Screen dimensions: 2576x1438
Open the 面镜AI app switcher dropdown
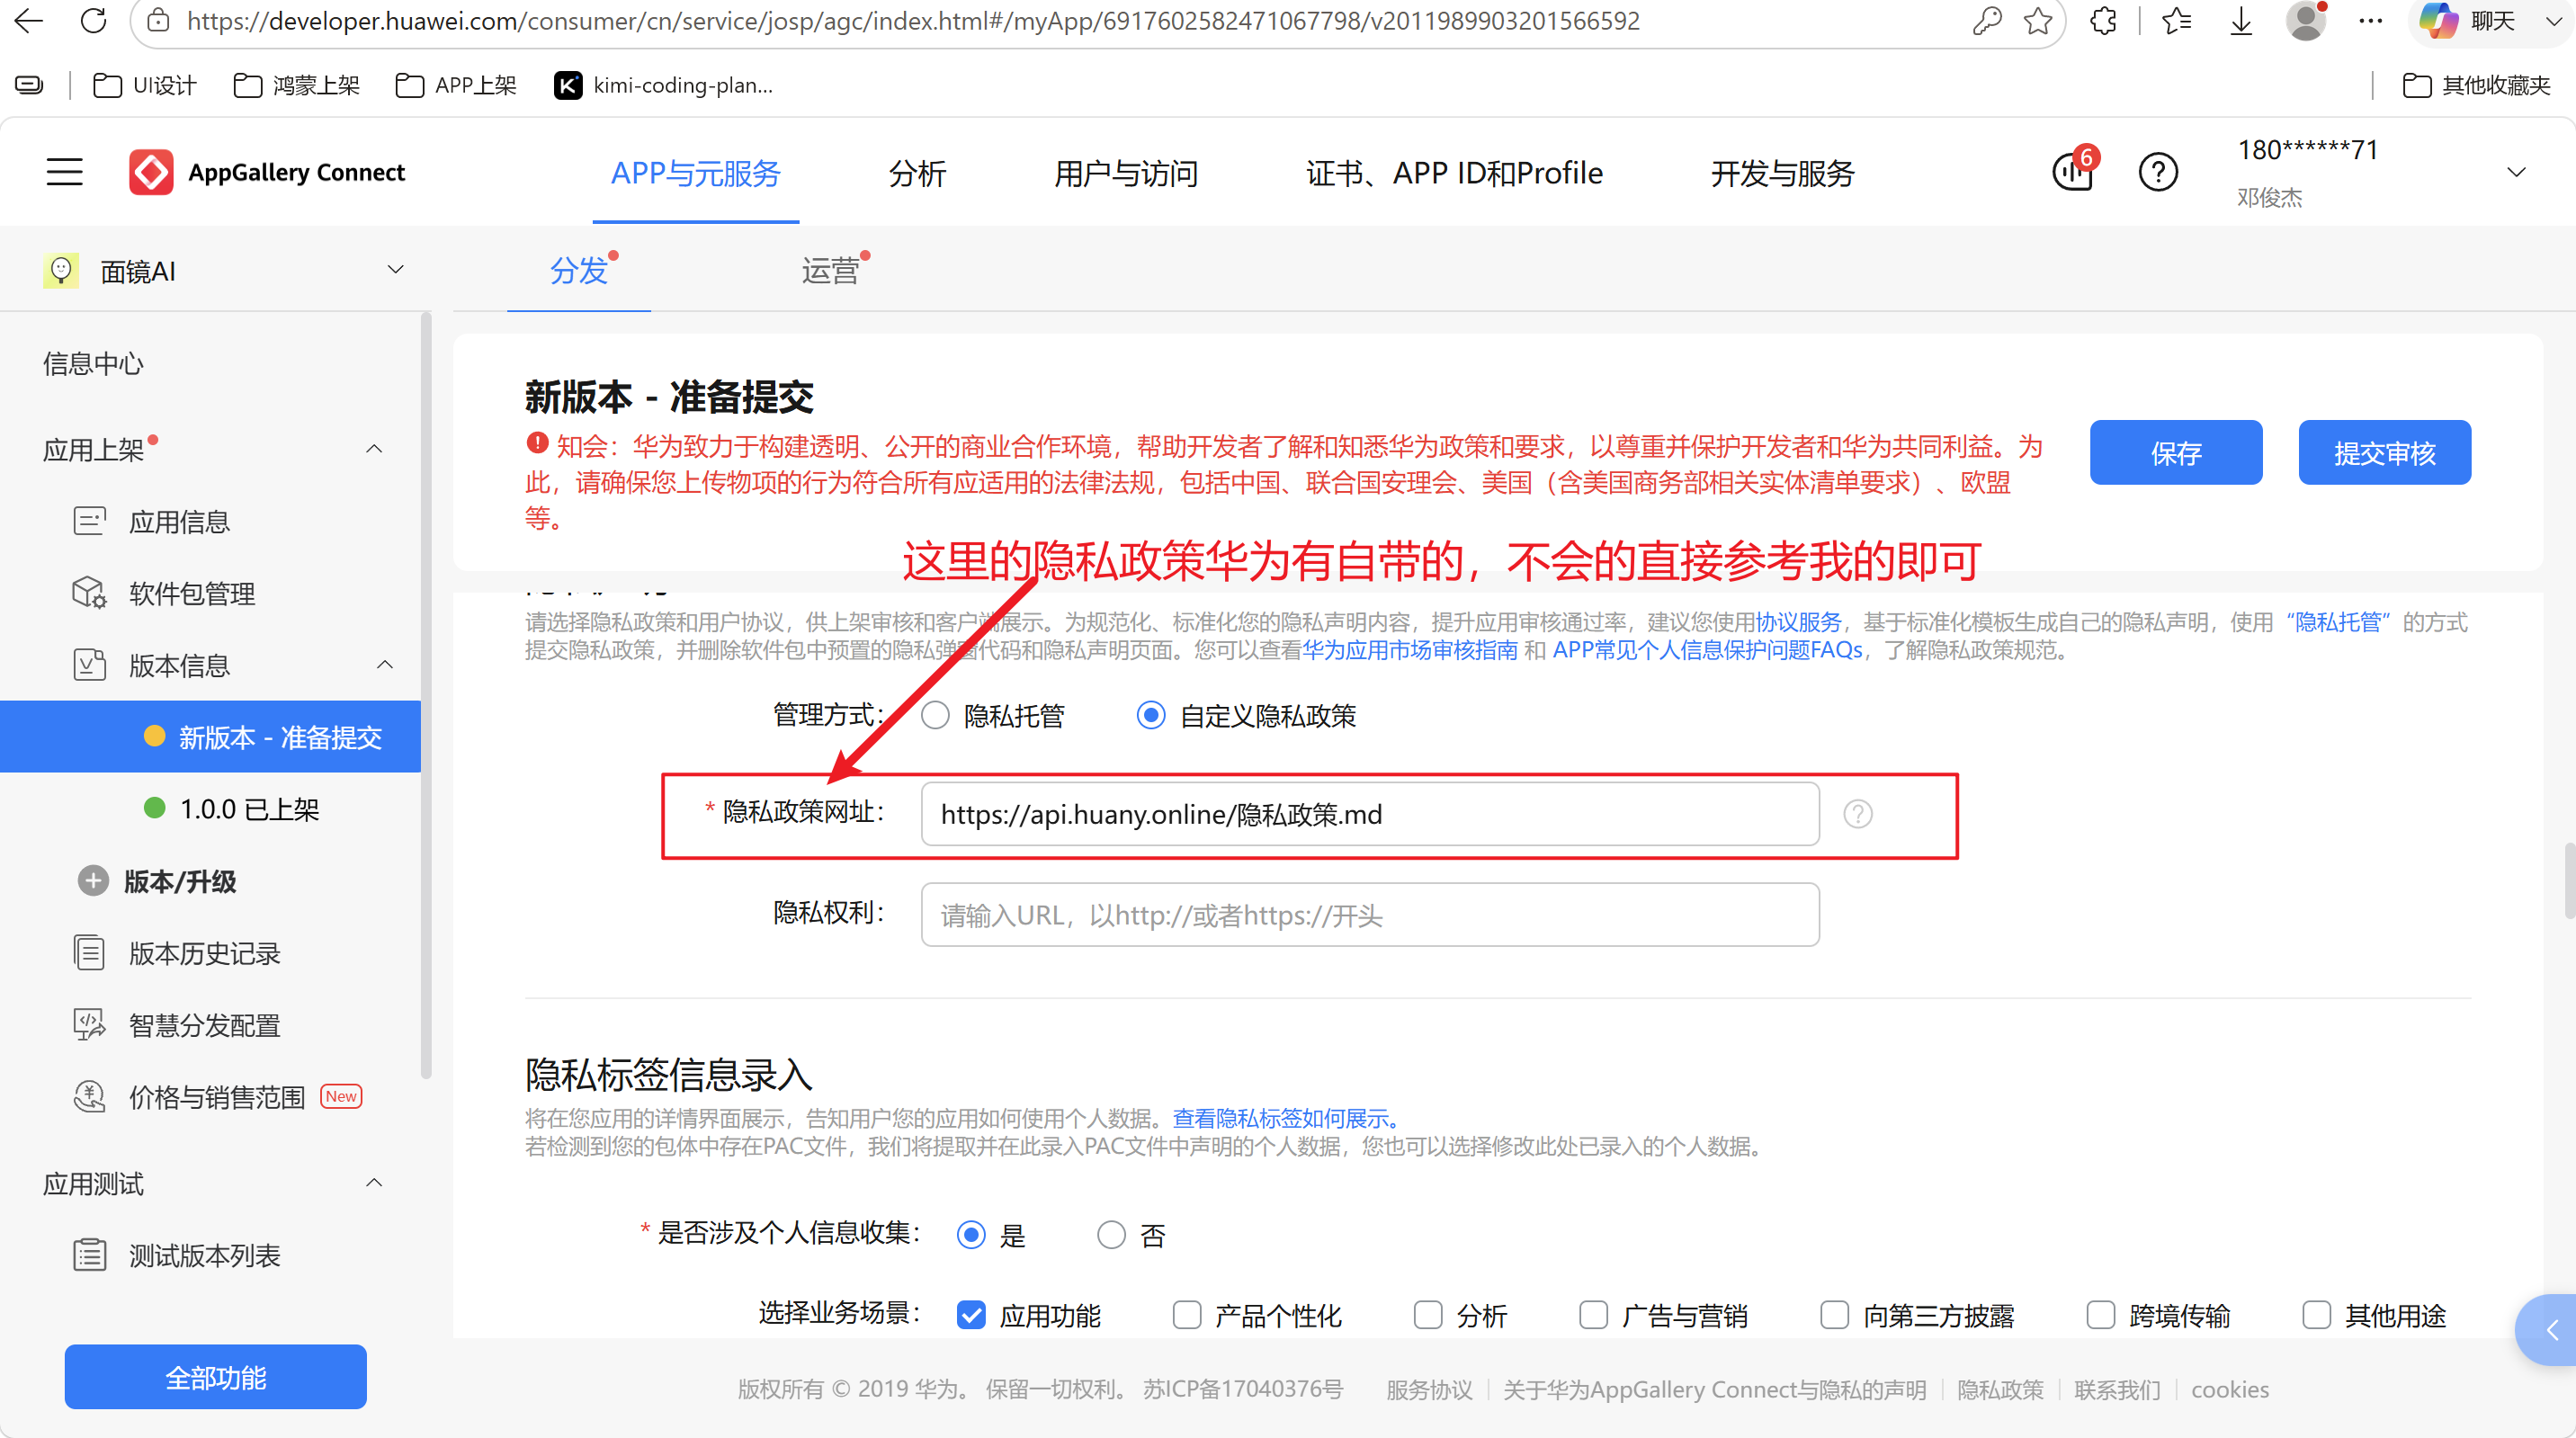tap(395, 269)
